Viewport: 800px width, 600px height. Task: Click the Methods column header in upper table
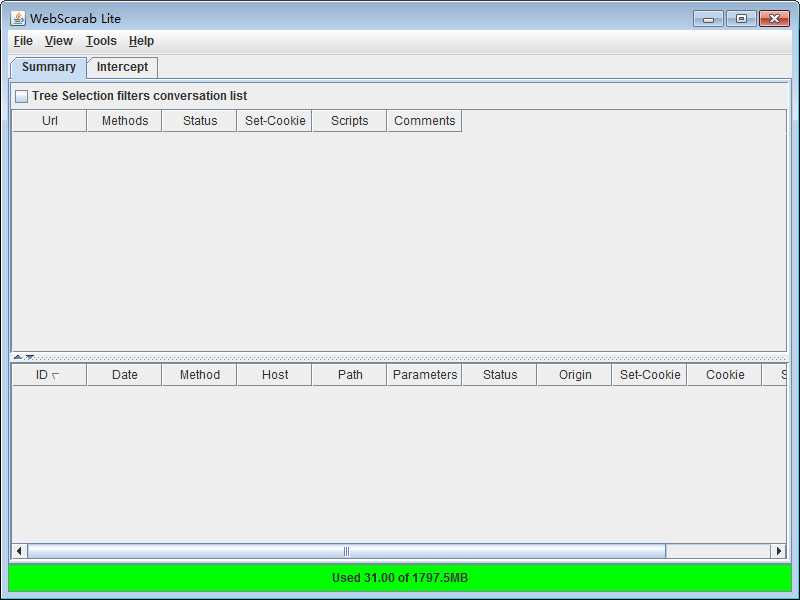point(124,121)
